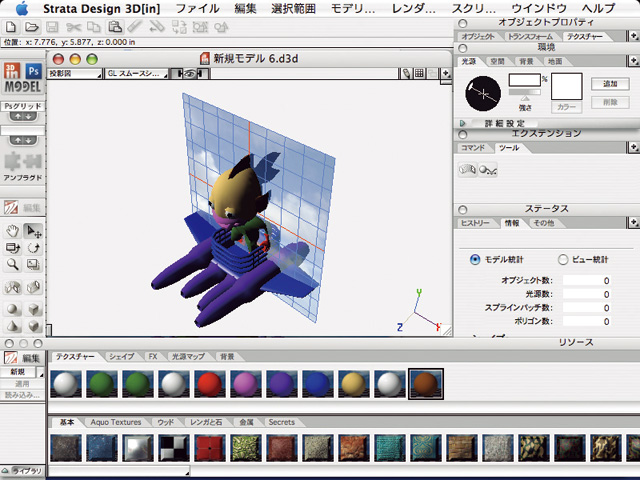Select the cone primitive tool
This screenshot has width=640, height=480.
click(x=13, y=326)
